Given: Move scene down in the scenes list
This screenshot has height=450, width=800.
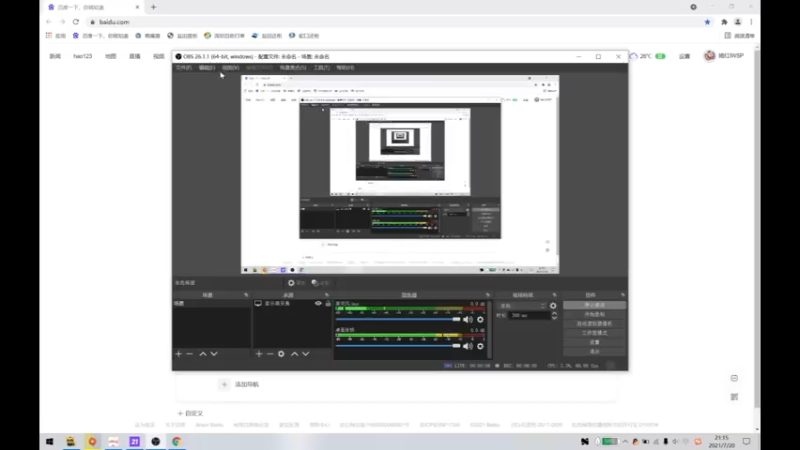Looking at the screenshot, I should pyautogui.click(x=214, y=354).
